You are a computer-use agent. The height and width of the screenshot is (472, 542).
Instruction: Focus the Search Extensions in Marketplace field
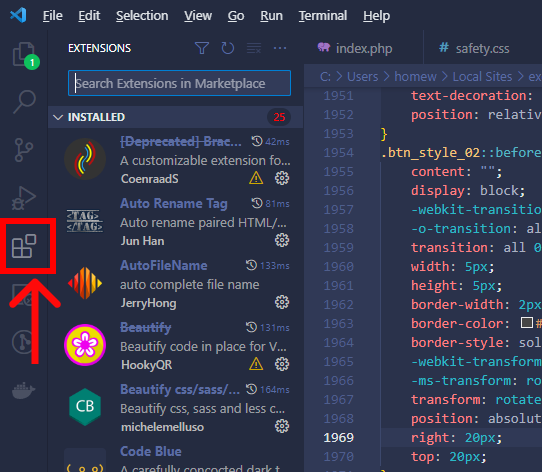179,83
